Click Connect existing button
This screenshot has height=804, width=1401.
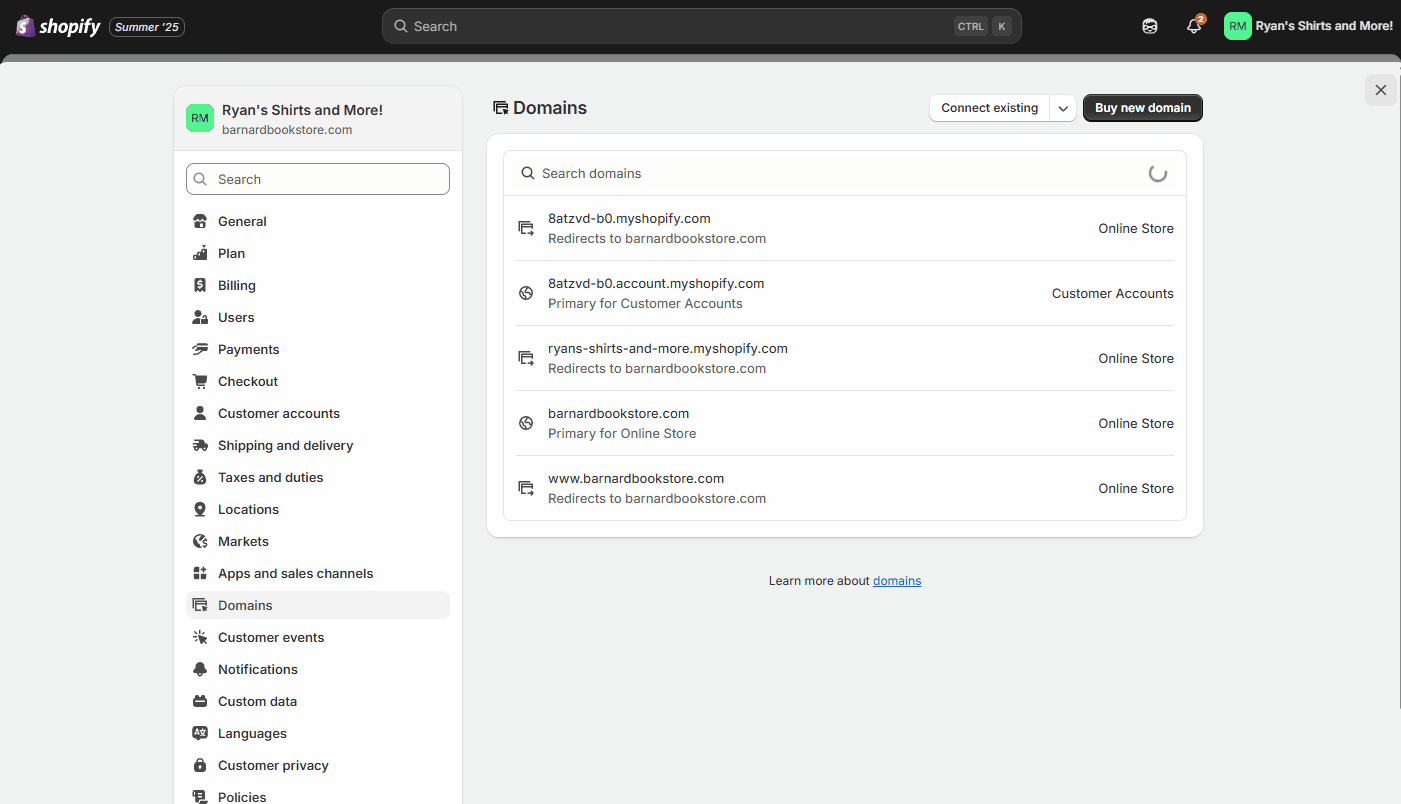(x=989, y=108)
